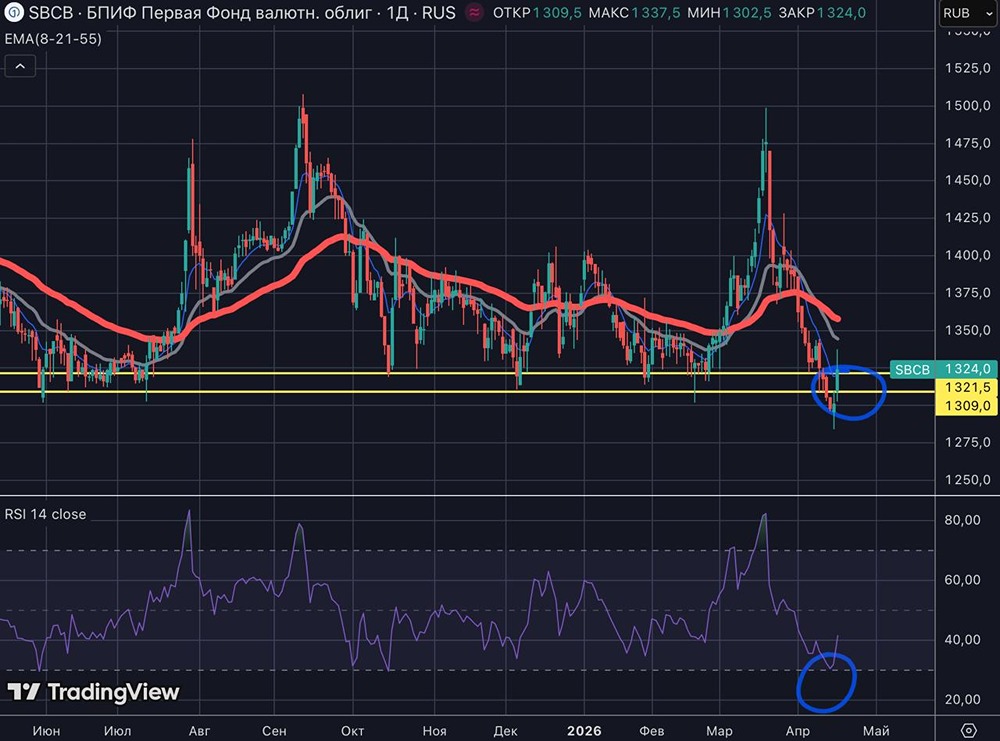The width and height of the screenshot is (1000, 741).
Task: Click the 1400,0 level on the price scale
Action: coord(967,255)
